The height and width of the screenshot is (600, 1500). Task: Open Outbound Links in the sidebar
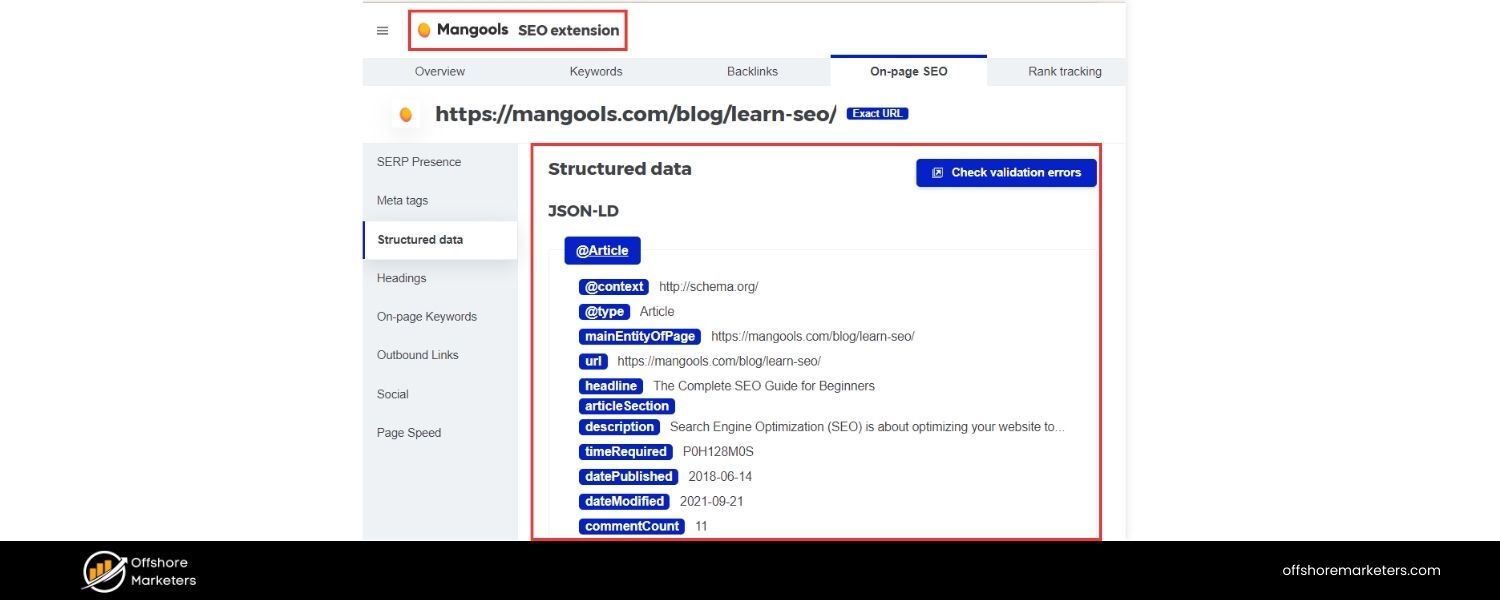click(x=417, y=356)
